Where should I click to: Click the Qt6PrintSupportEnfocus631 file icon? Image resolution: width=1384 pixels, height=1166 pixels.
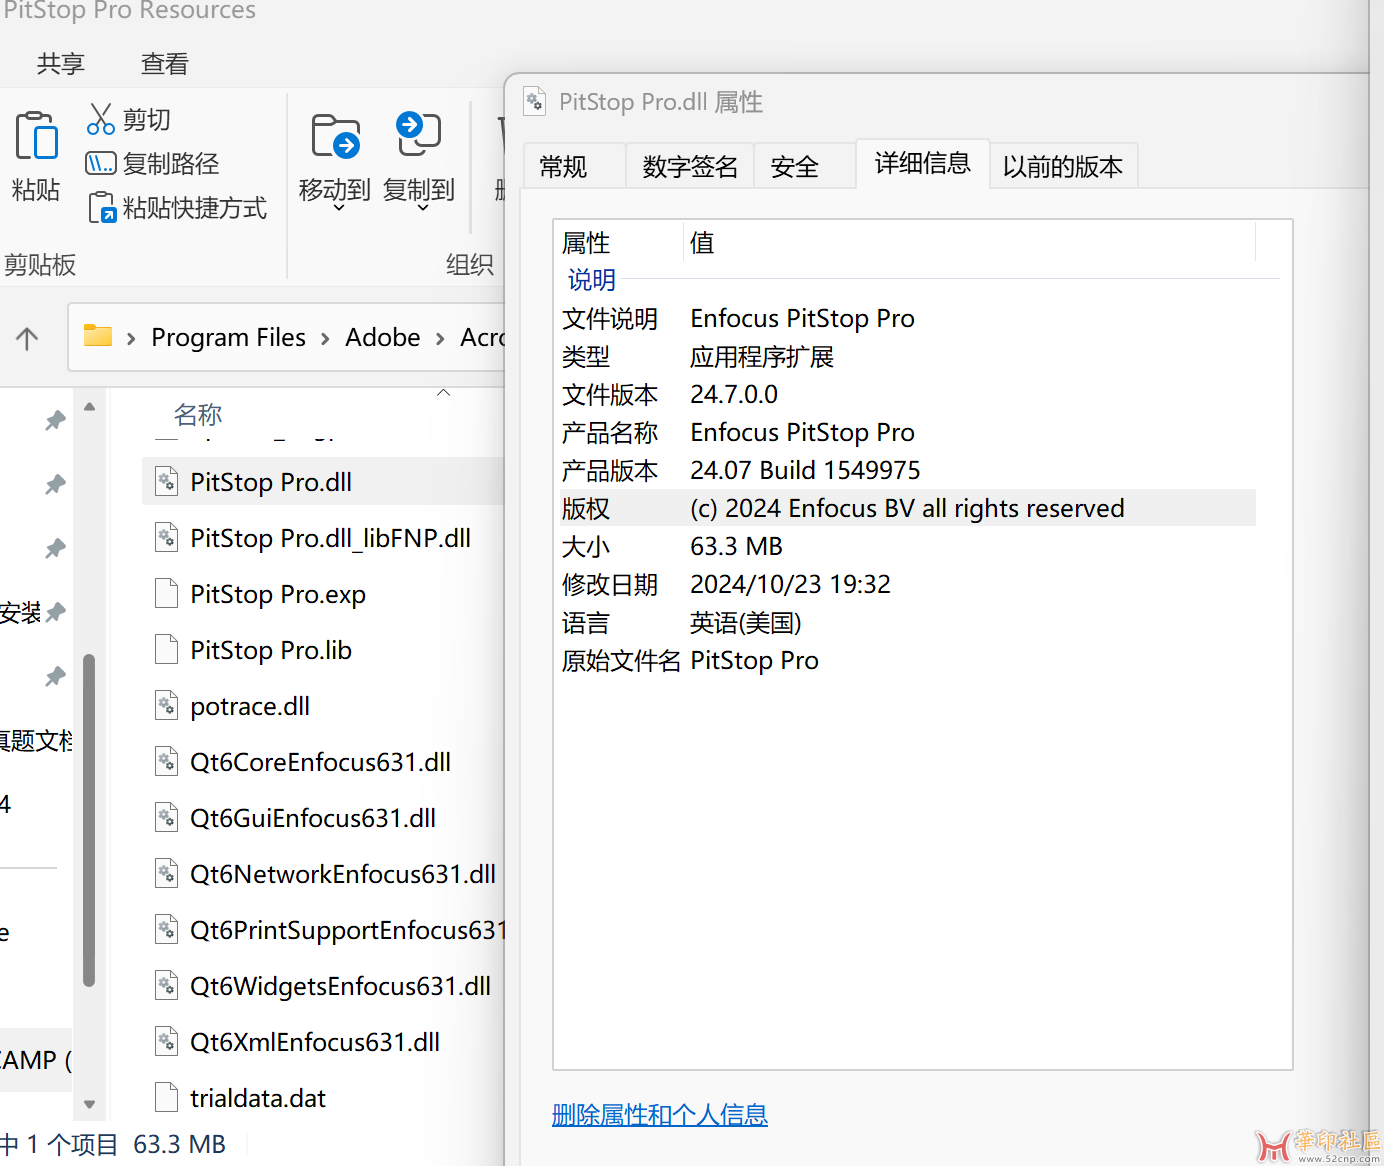(167, 930)
